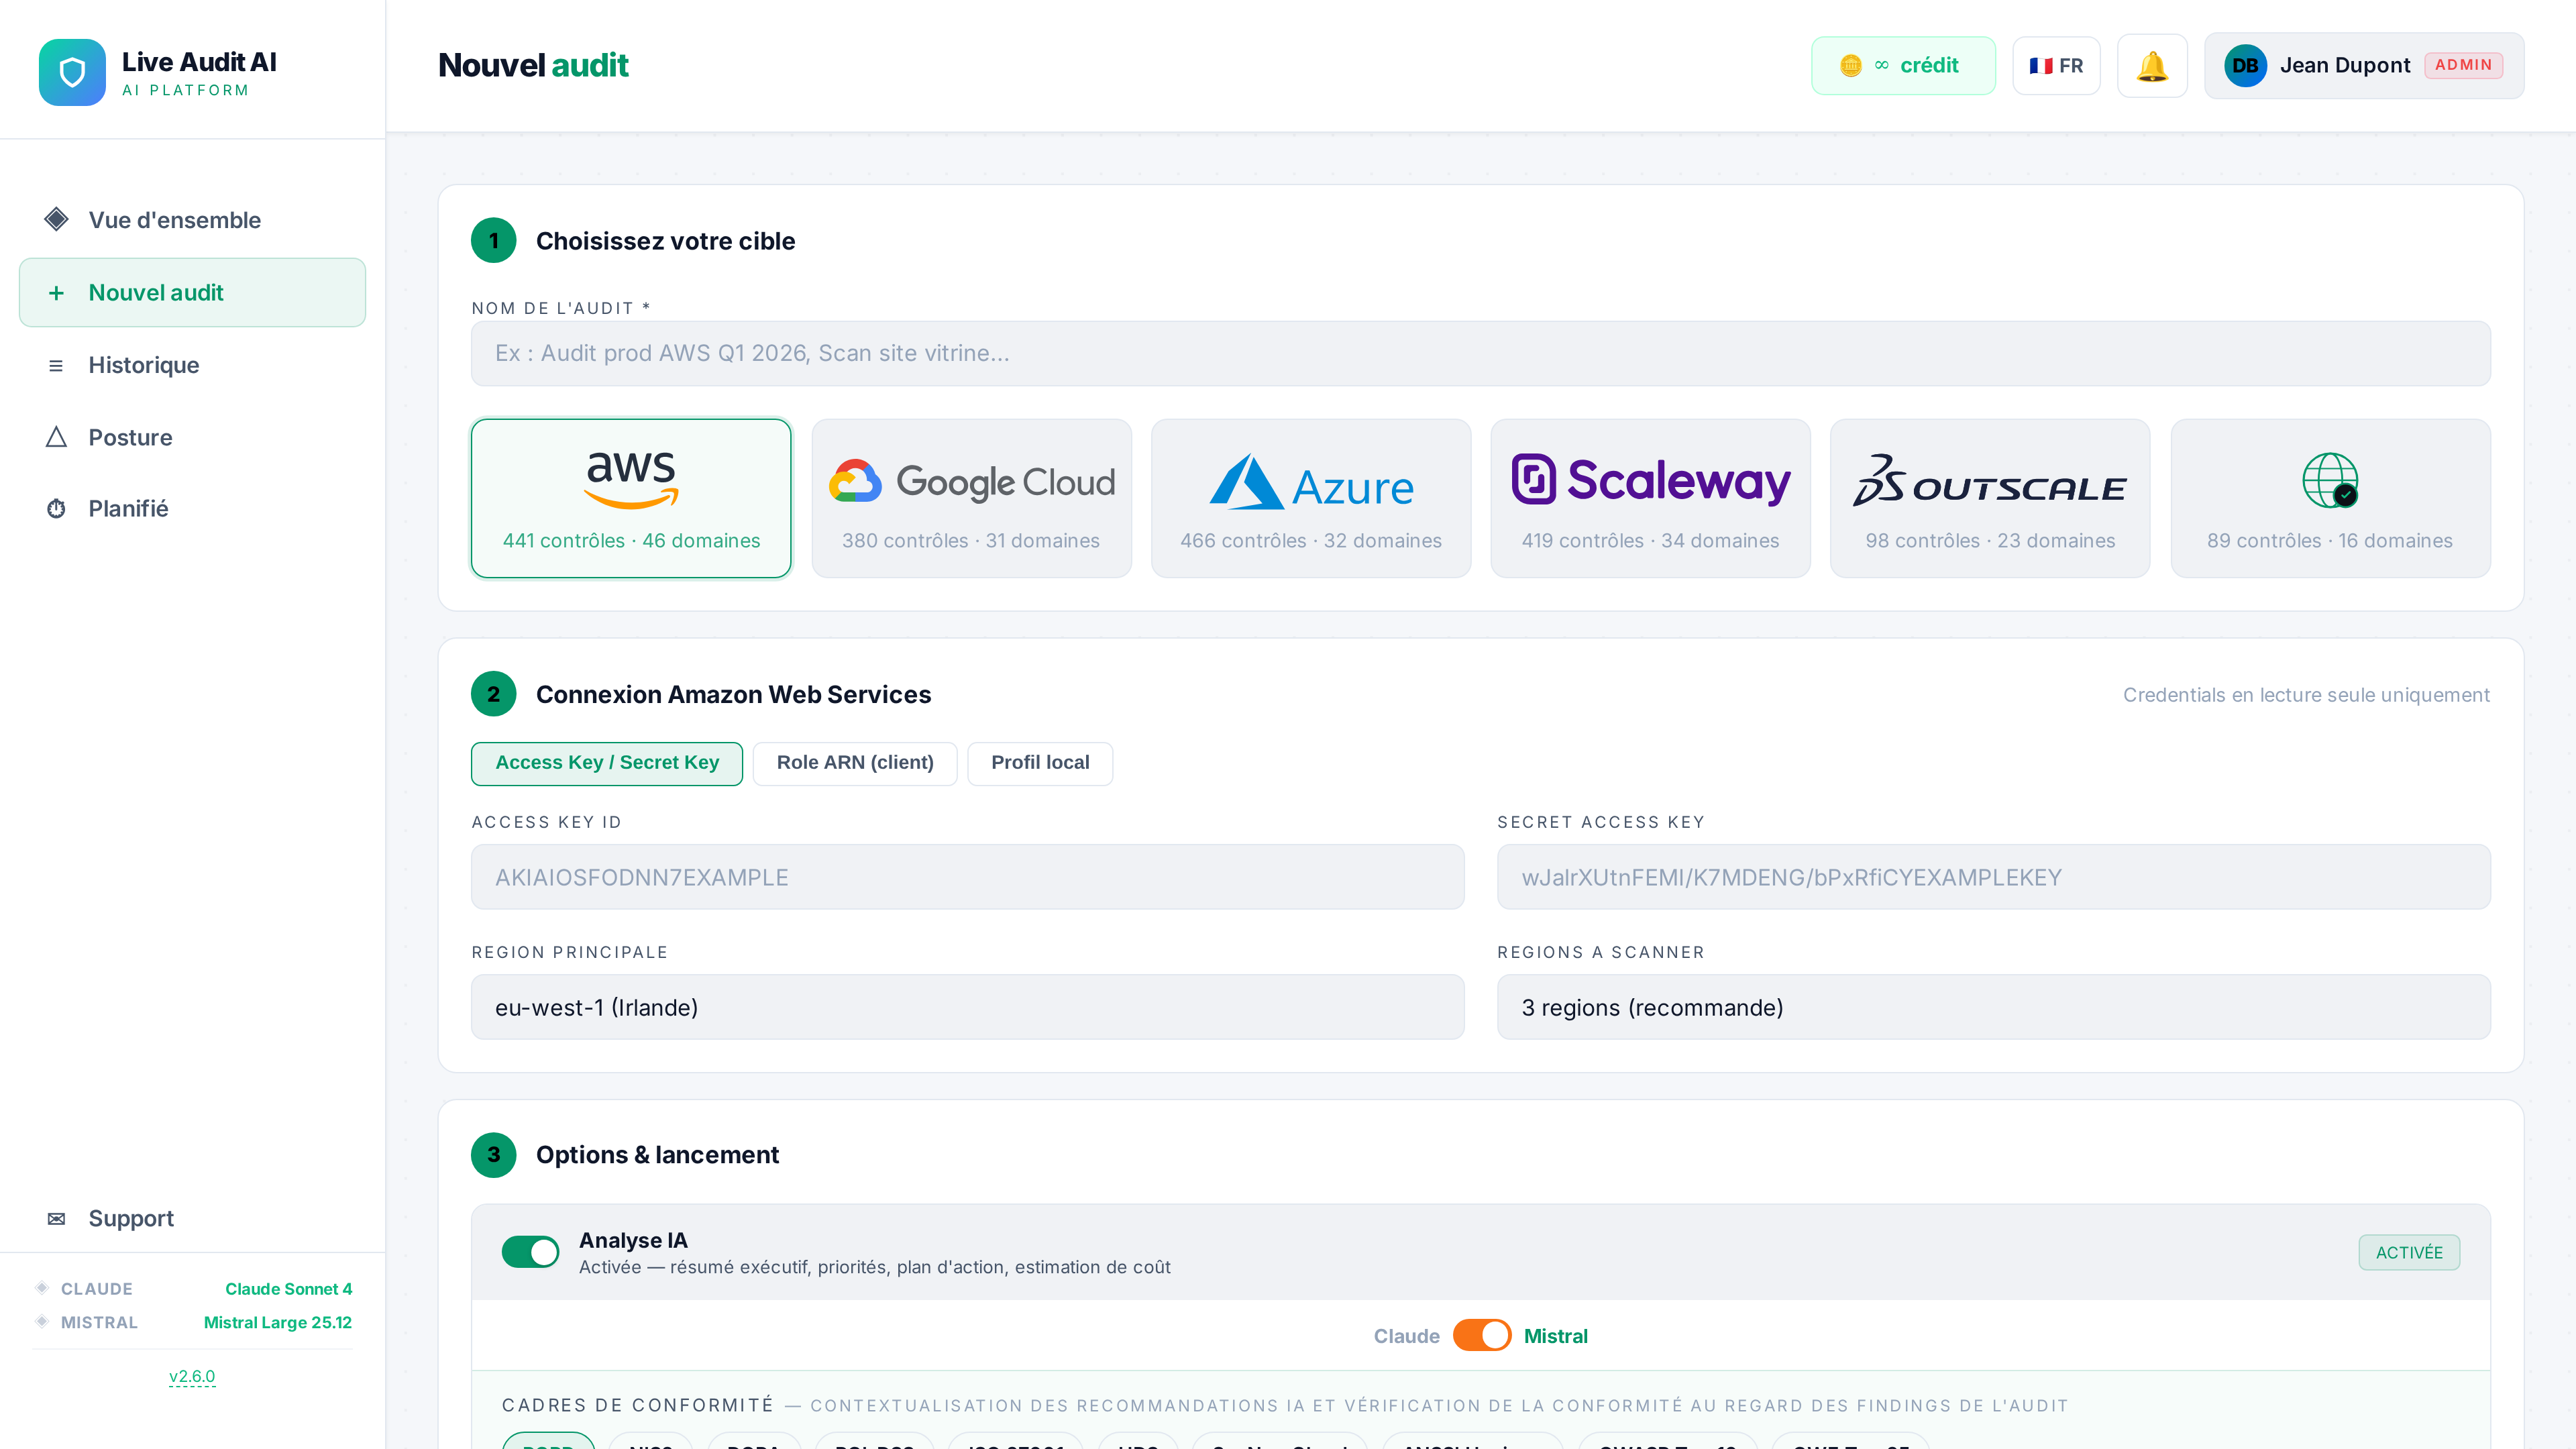Screen dimensions: 2576x1449
Task: Switch to Profil local tab
Action: [1040, 763]
